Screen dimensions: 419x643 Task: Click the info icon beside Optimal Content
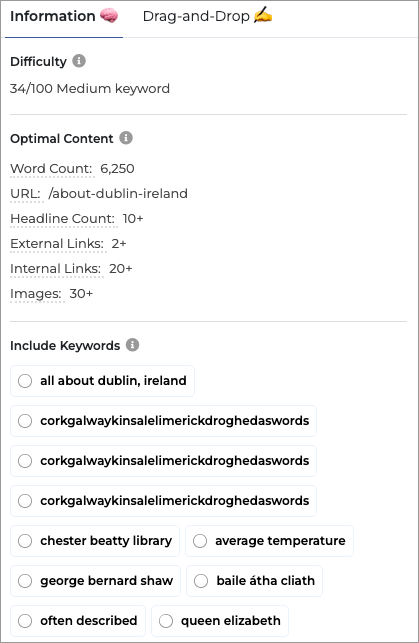coord(126,138)
